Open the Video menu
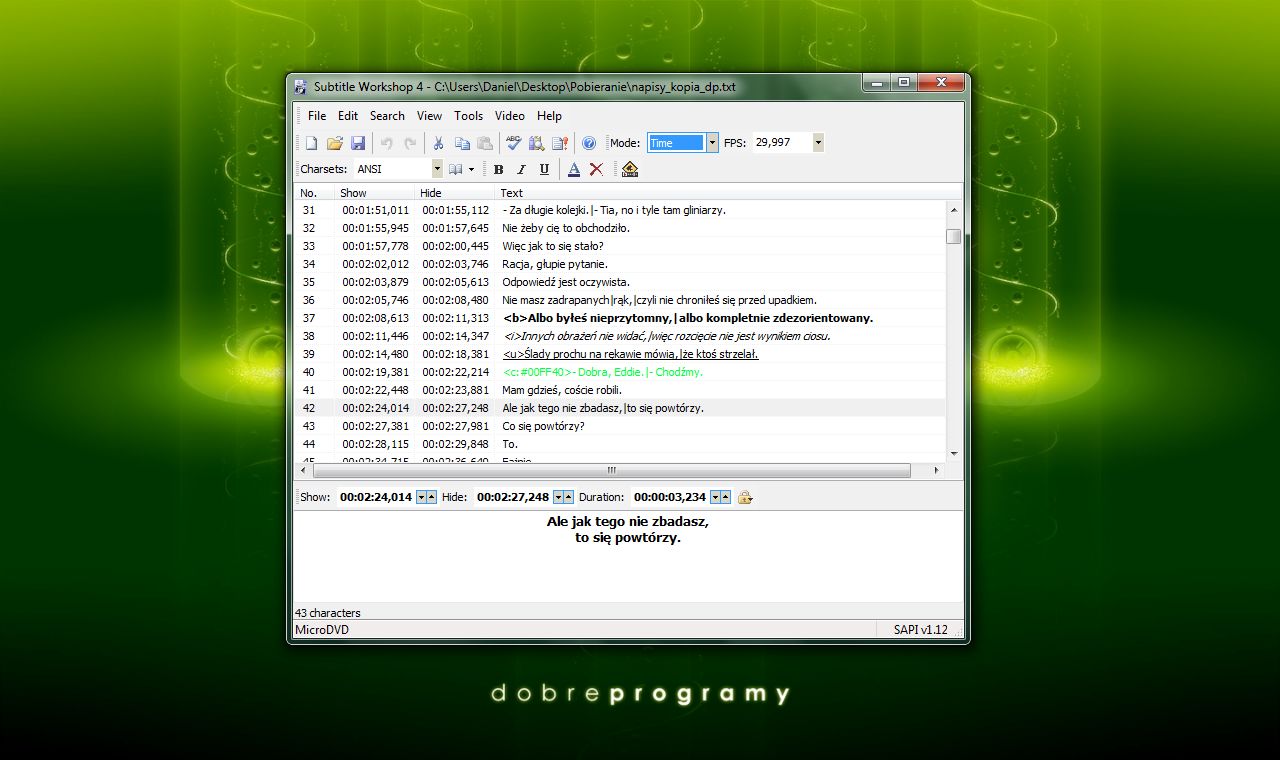Image resolution: width=1280 pixels, height=760 pixels. point(510,116)
